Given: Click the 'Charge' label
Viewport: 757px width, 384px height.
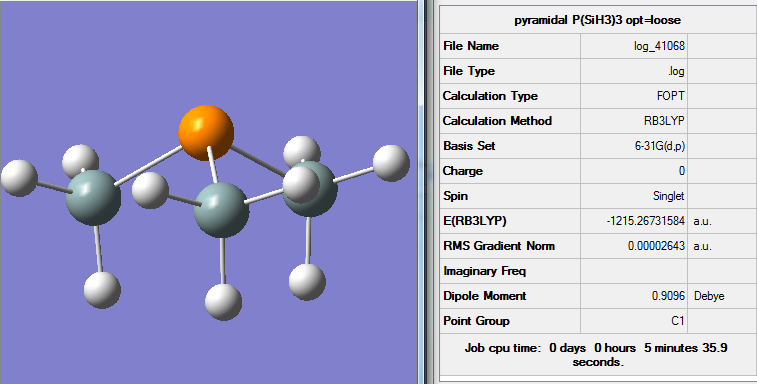Looking at the screenshot, I should [463, 171].
